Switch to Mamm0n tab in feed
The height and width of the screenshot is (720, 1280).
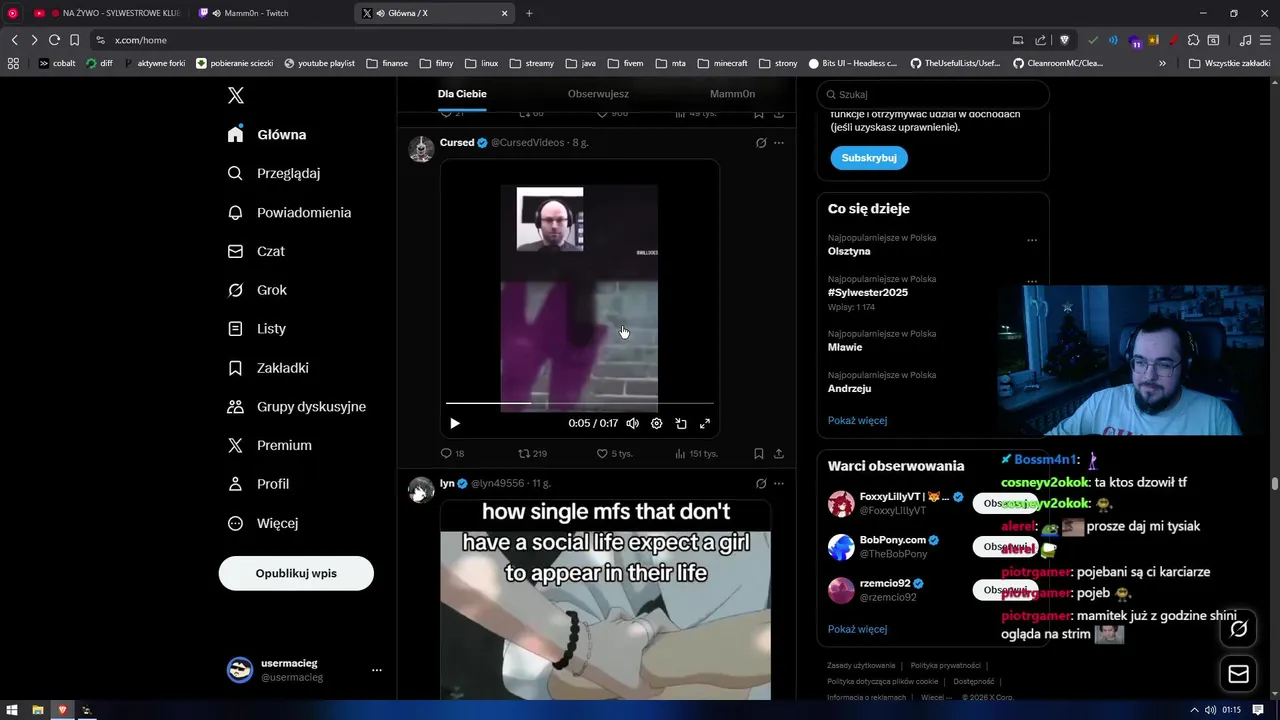click(733, 94)
